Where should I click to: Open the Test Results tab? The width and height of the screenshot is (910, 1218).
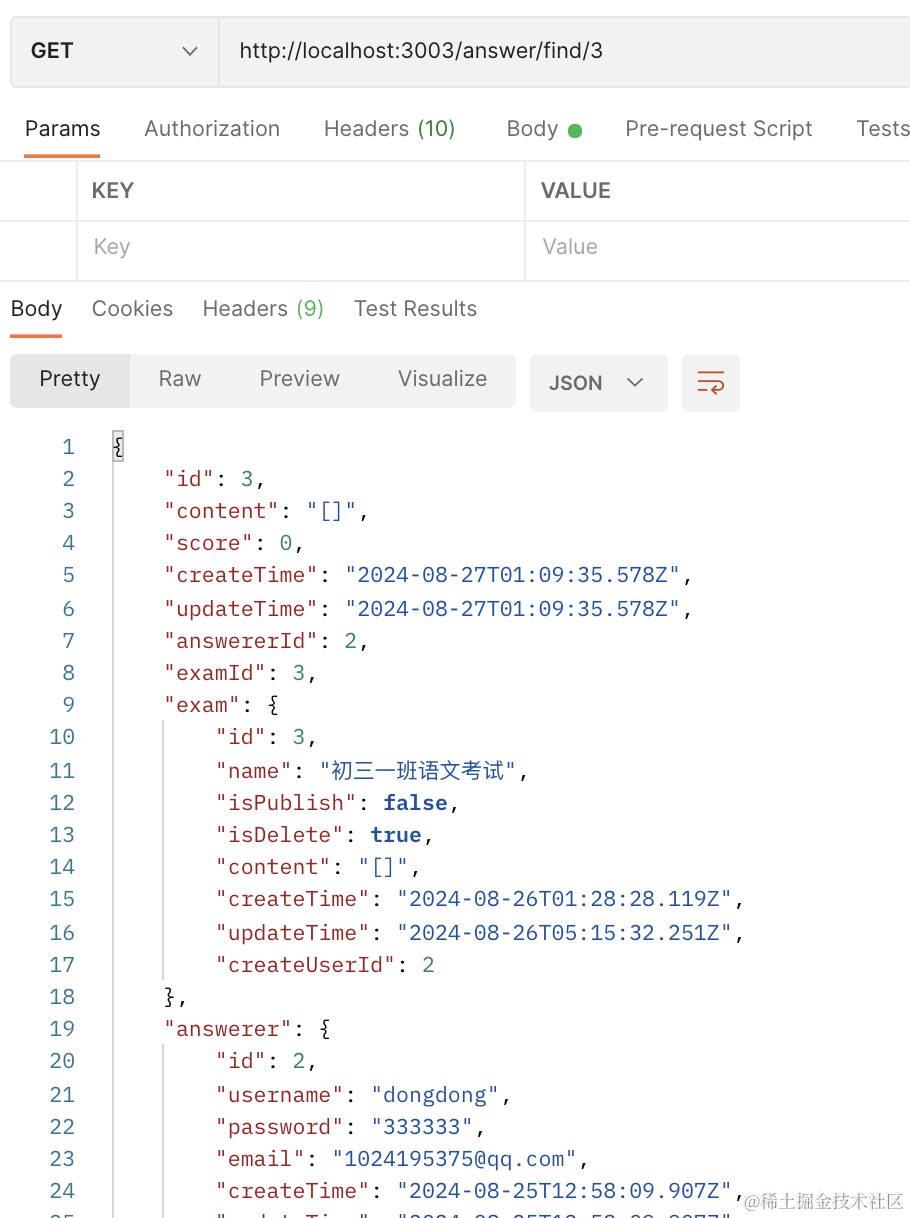coord(415,309)
